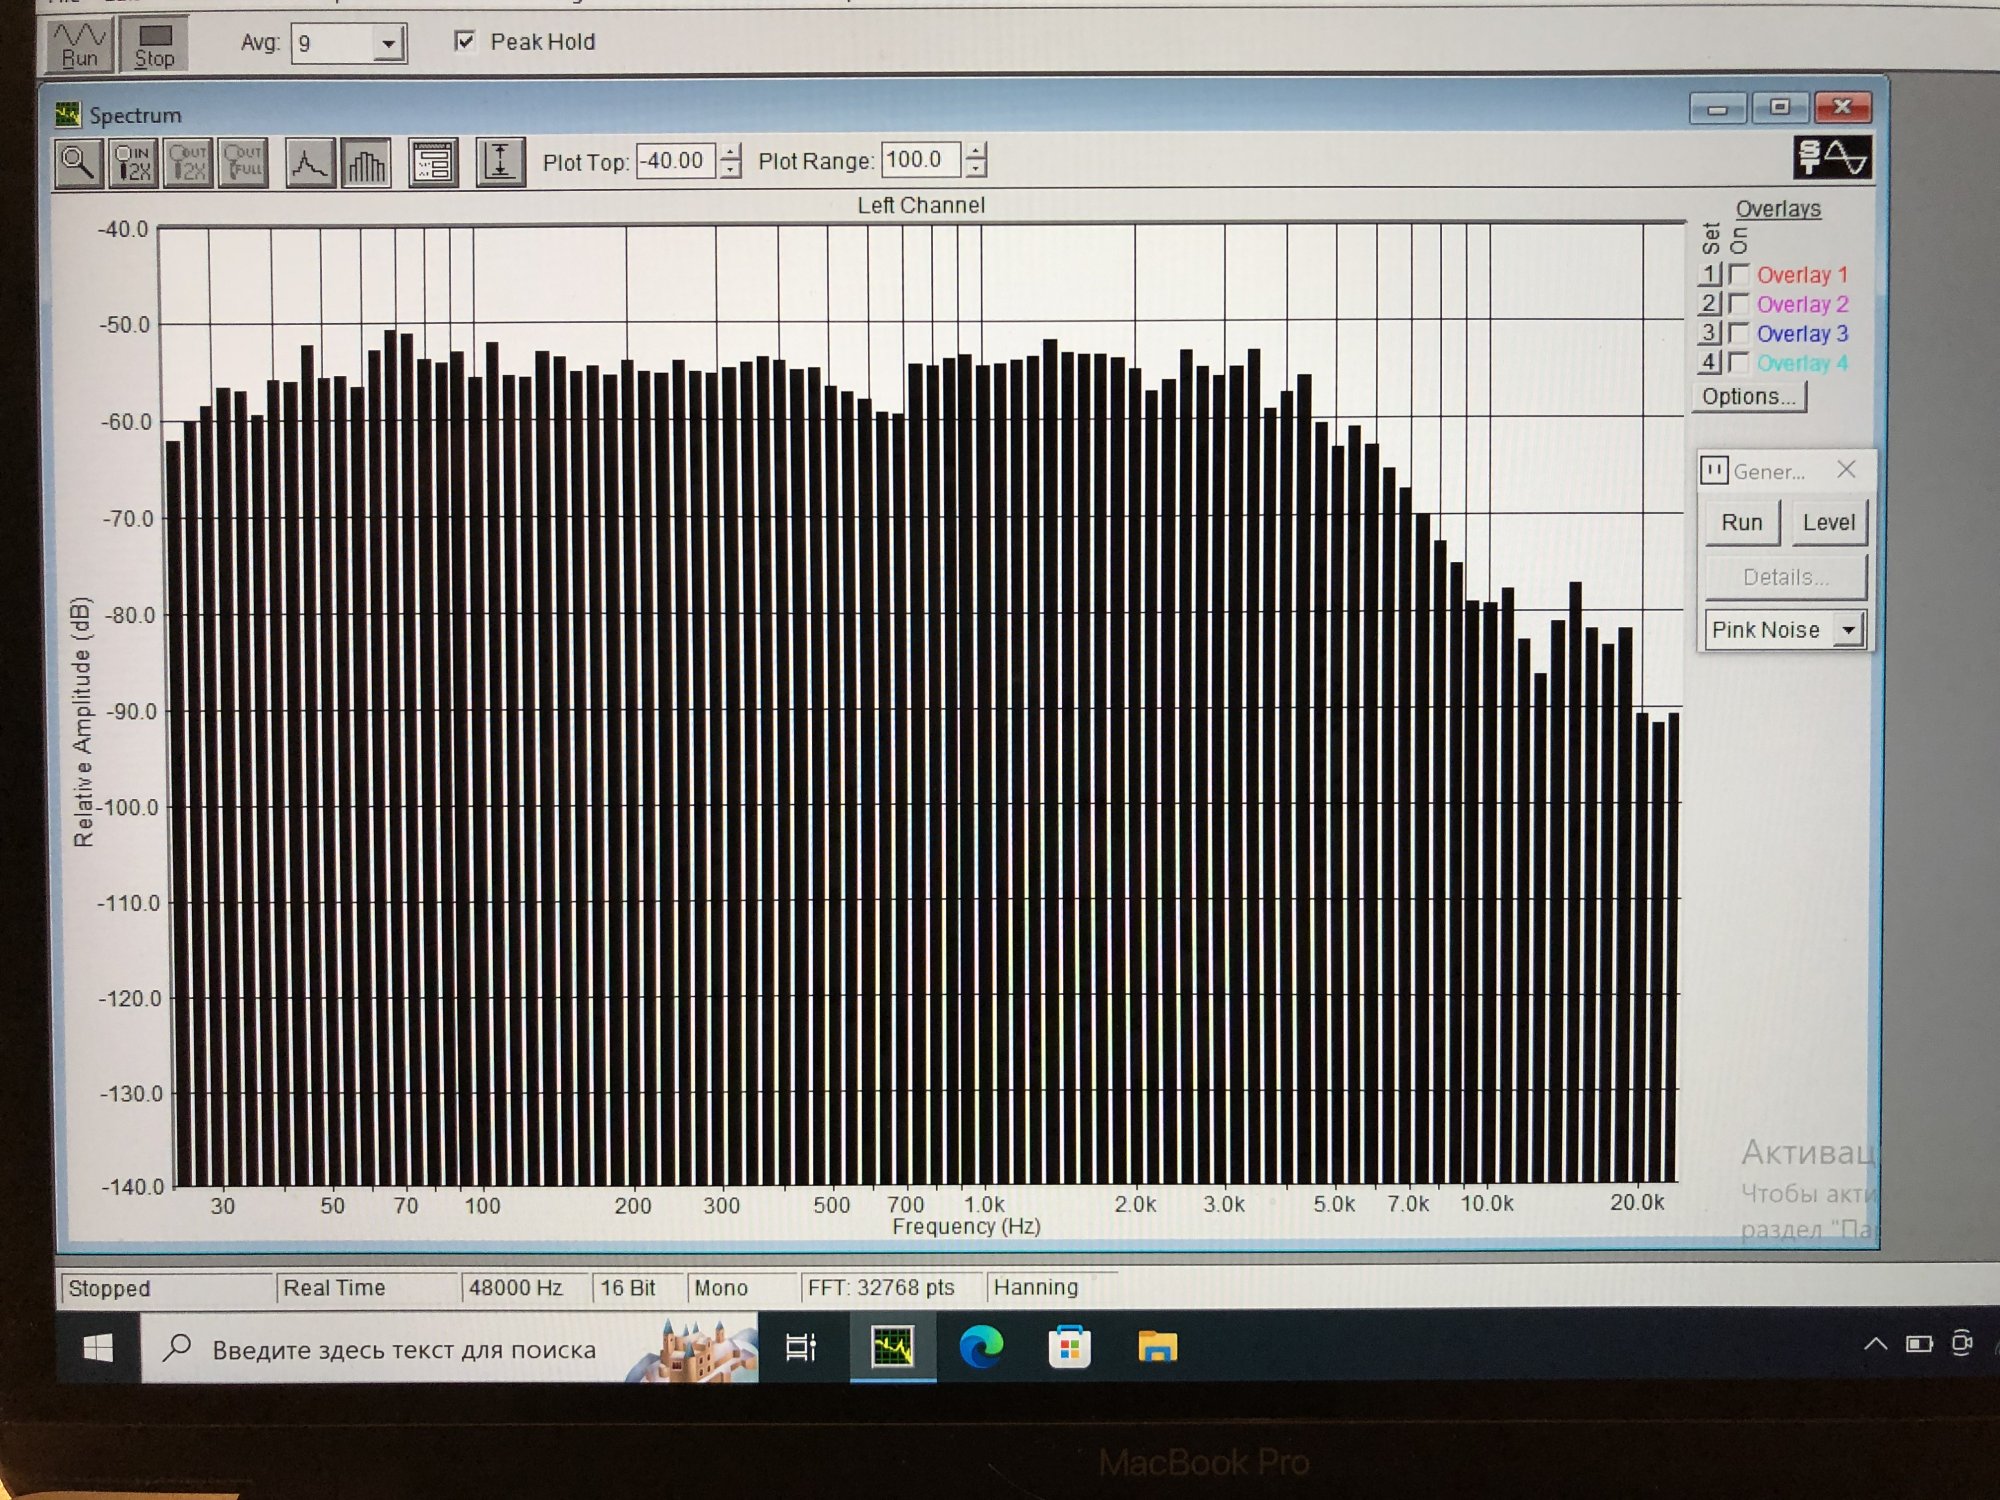2000x1500 pixels.
Task: Enable Overlay 3 checkbox
Action: [1739, 333]
